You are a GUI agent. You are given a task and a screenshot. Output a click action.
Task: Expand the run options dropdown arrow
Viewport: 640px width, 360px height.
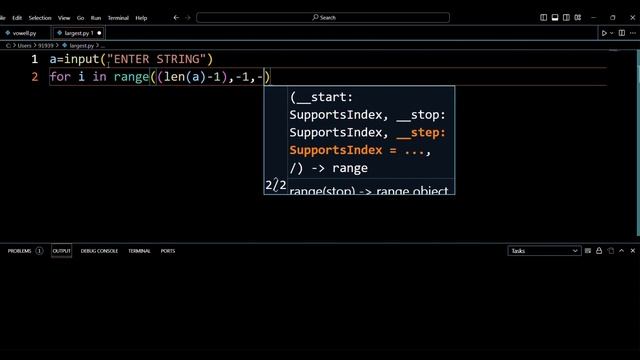(611, 33)
